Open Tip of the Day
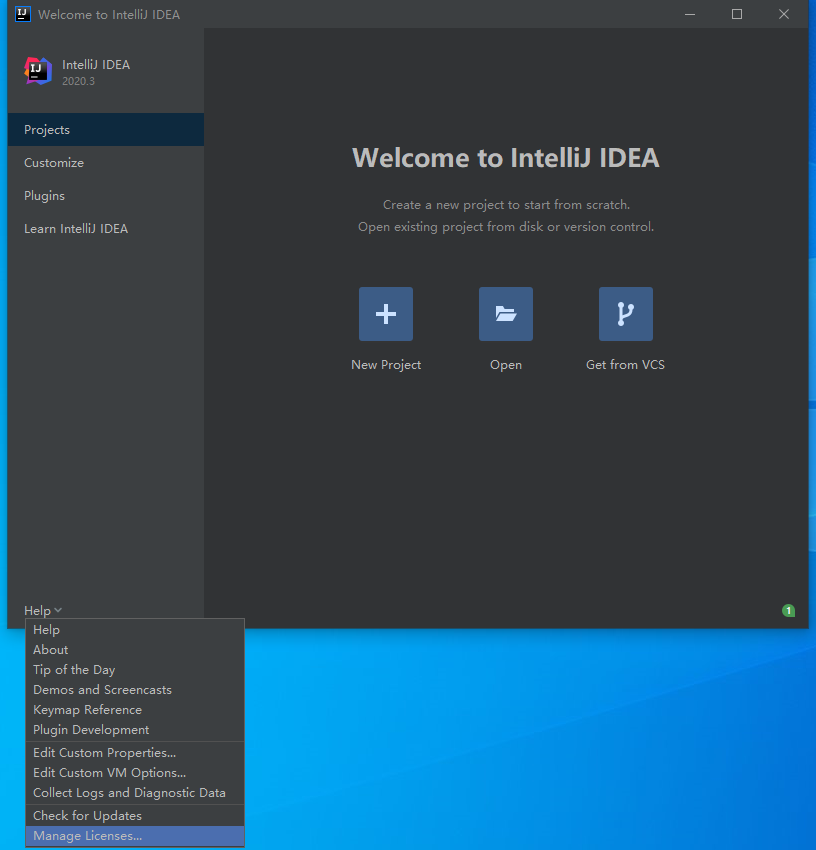 (x=135, y=669)
